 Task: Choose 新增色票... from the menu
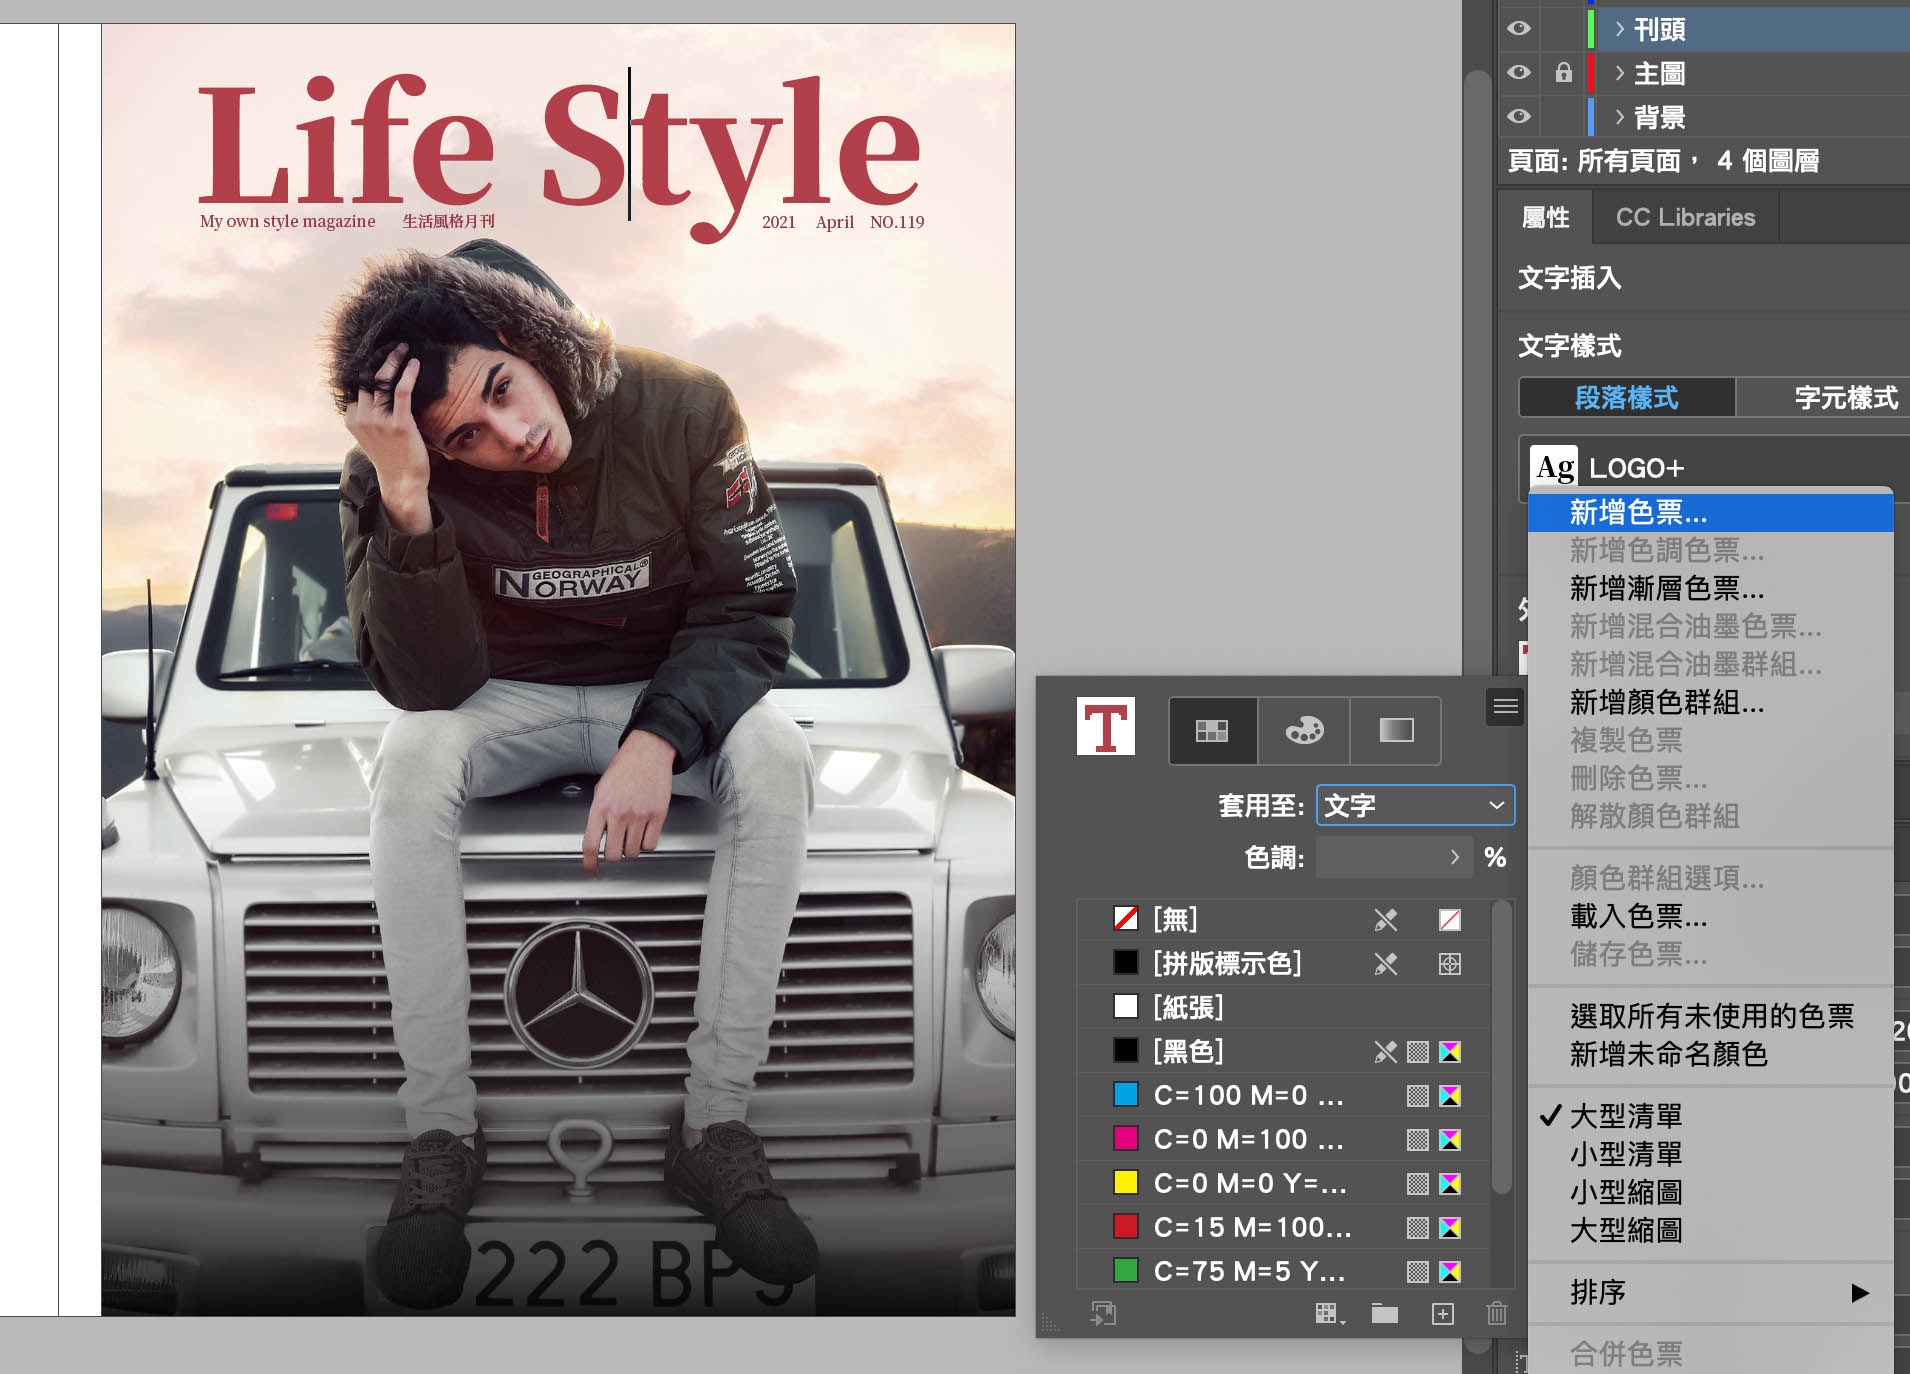pyautogui.click(x=1638, y=512)
